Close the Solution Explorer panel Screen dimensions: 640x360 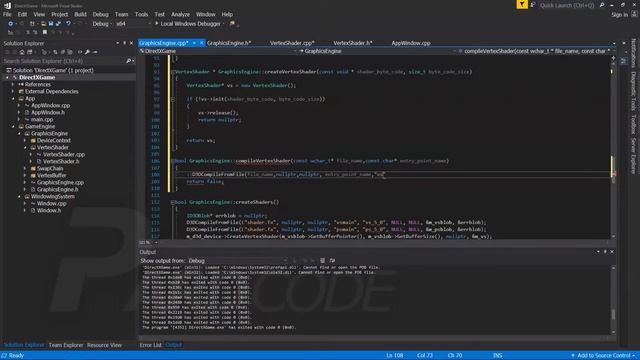[131, 43]
